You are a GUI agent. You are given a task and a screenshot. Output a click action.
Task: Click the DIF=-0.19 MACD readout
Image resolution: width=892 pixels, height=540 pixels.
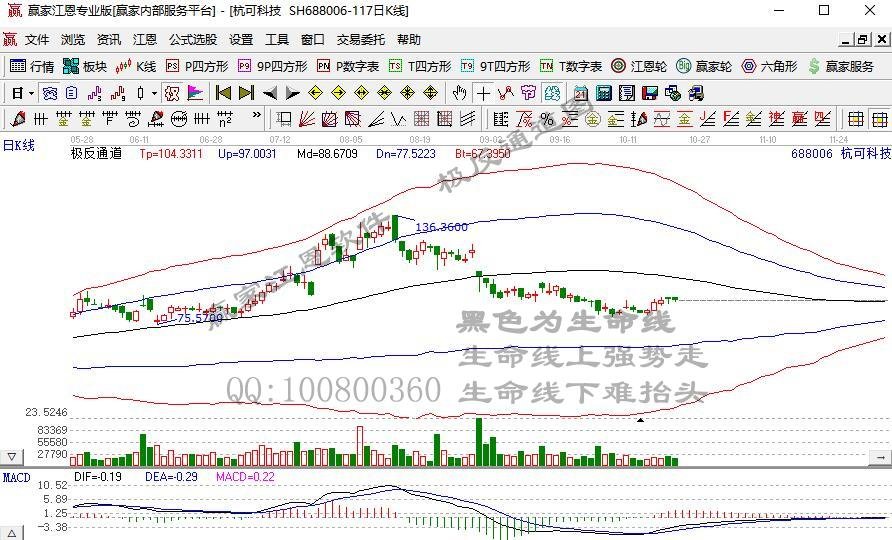[x=98, y=477]
